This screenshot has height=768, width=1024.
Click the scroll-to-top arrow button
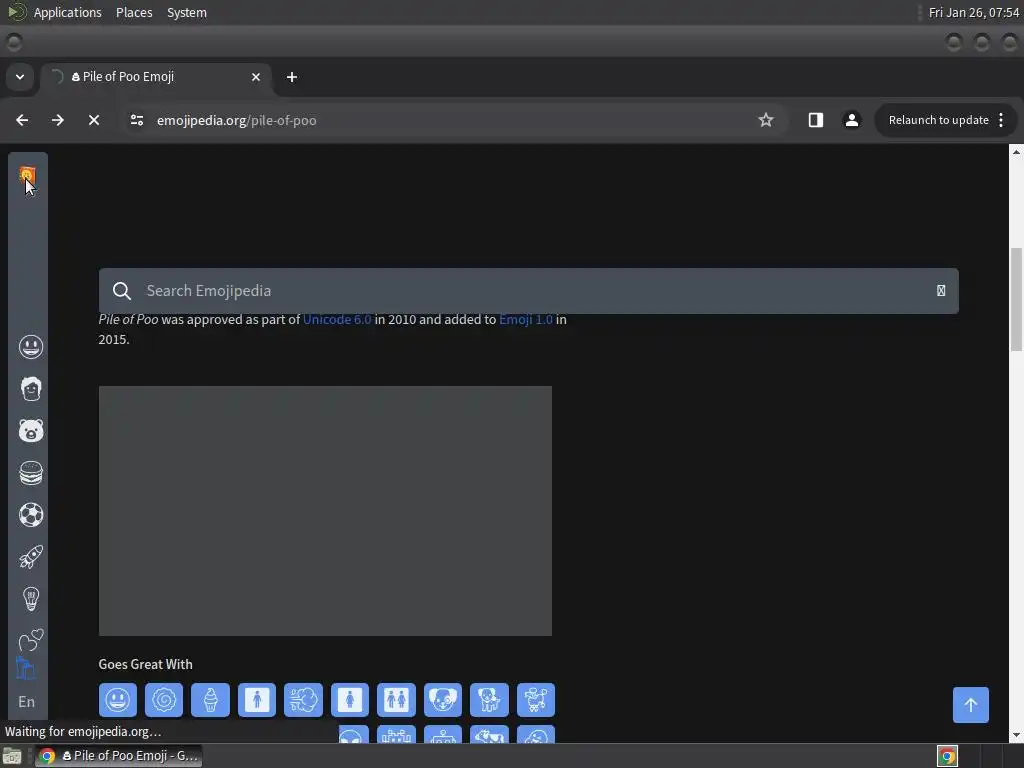[970, 705]
